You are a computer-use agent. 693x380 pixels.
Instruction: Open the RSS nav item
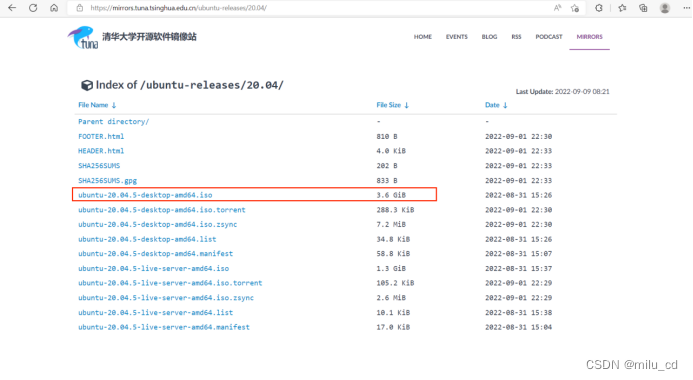pos(516,37)
